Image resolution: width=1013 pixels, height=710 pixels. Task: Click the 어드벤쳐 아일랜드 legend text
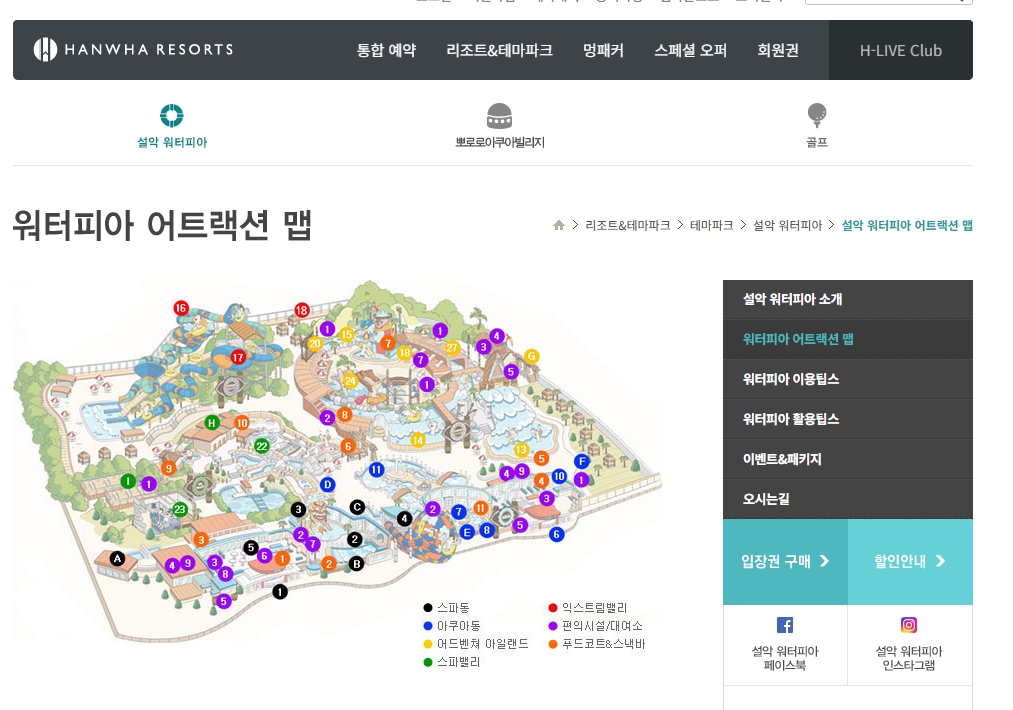click(483, 644)
